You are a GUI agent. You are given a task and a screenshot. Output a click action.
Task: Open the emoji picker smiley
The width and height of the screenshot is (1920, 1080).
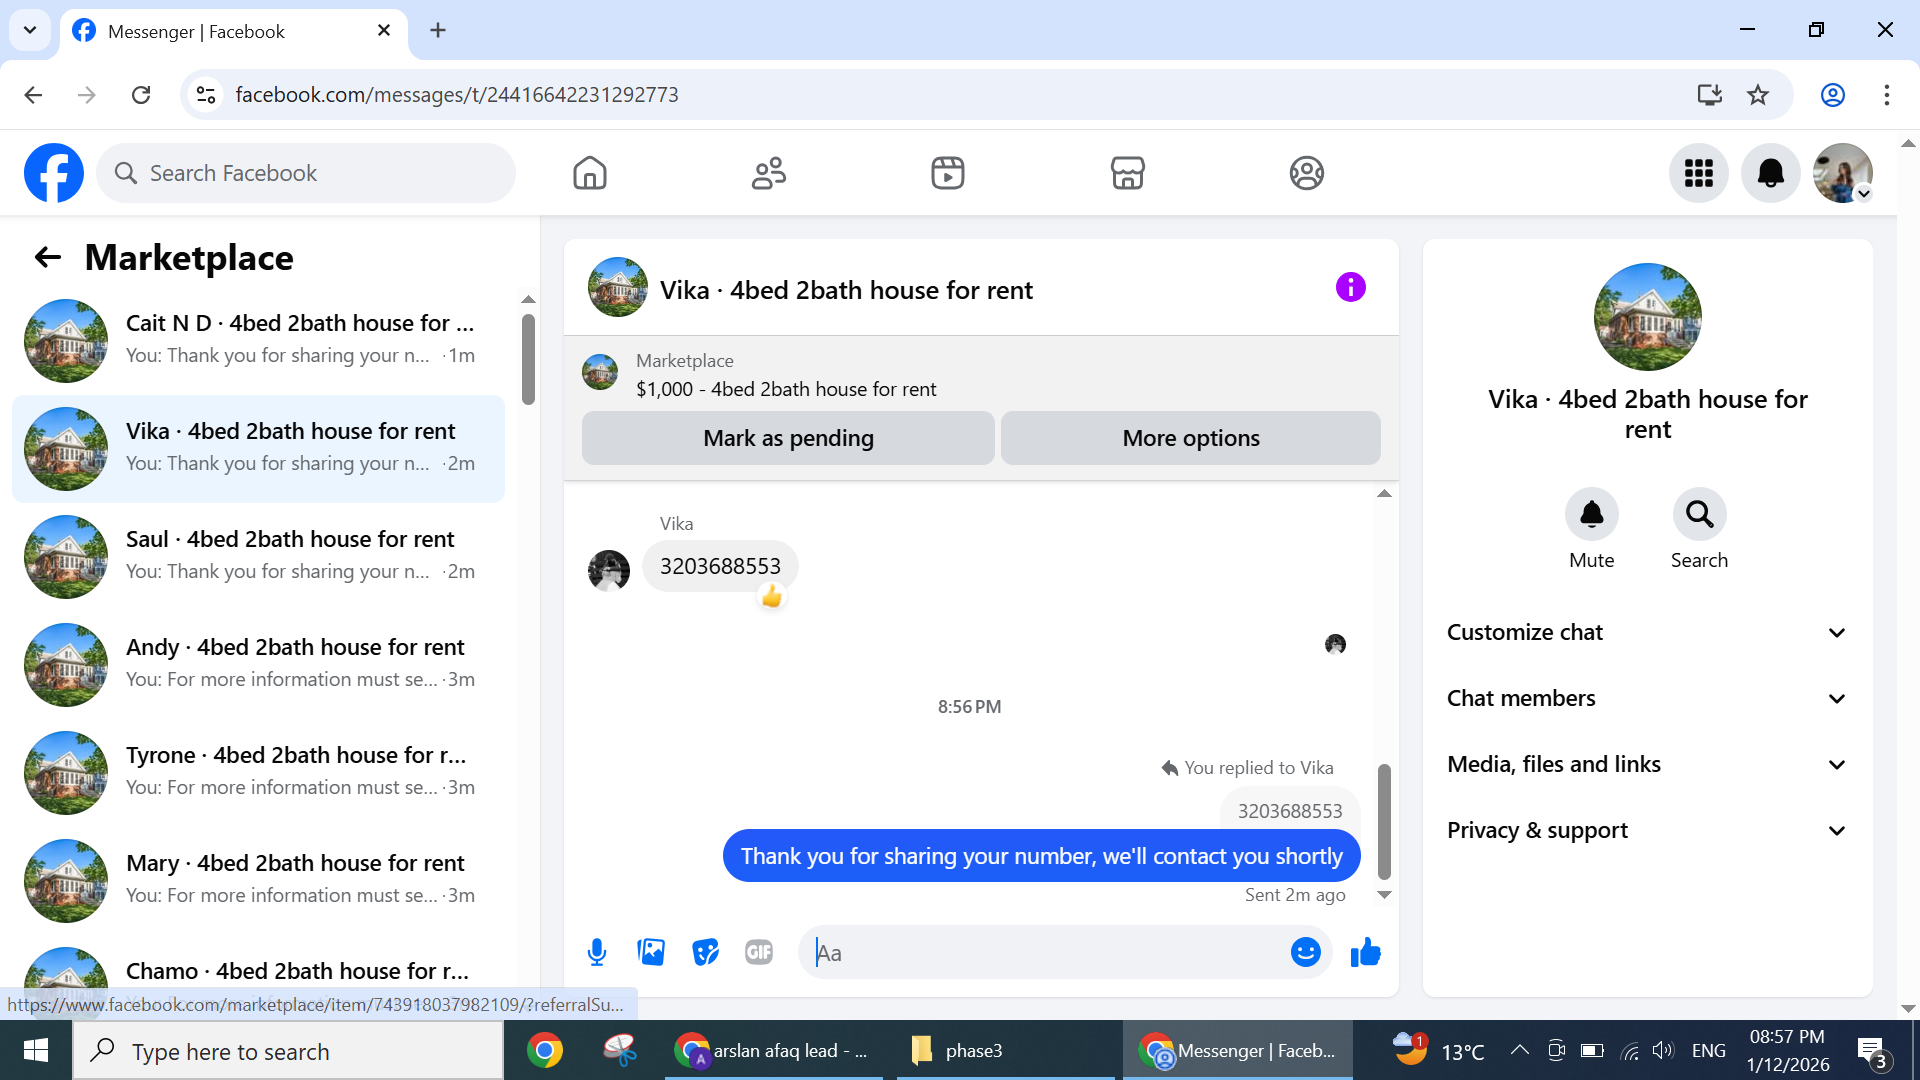1305,952
